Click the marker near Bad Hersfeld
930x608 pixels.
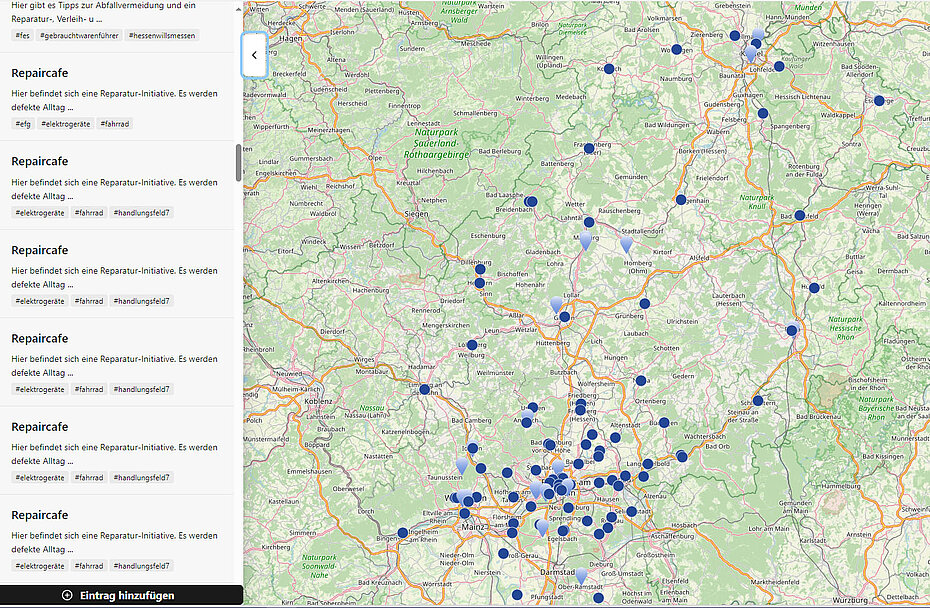coord(798,214)
